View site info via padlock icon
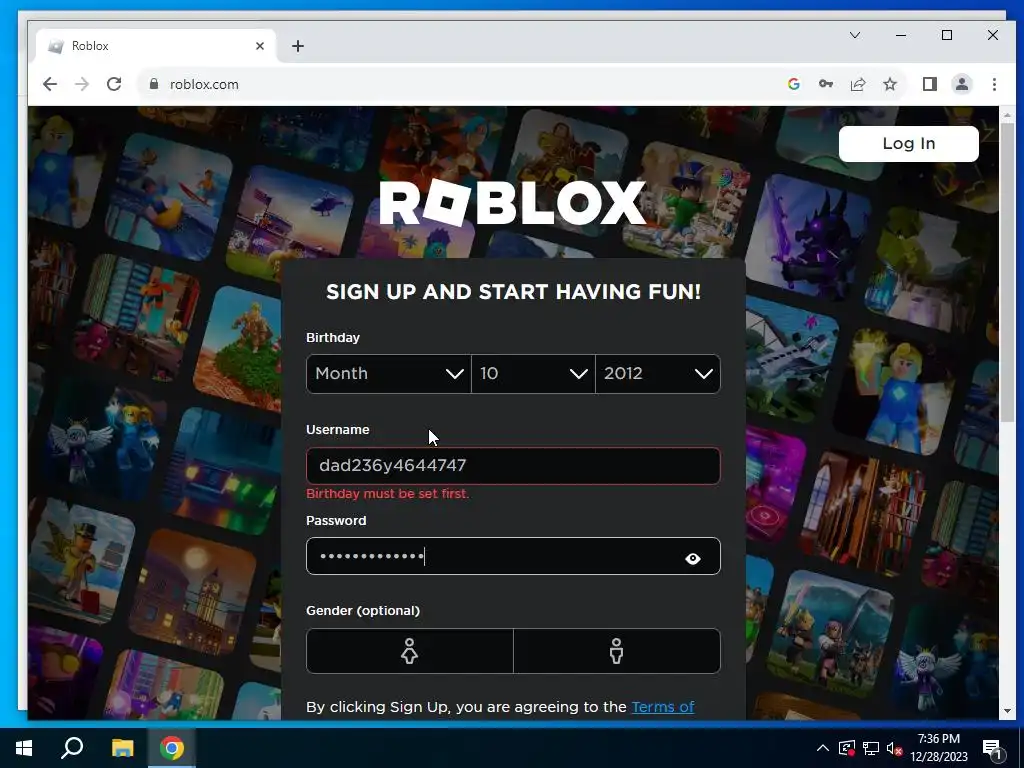The width and height of the screenshot is (1024, 768). coord(154,84)
